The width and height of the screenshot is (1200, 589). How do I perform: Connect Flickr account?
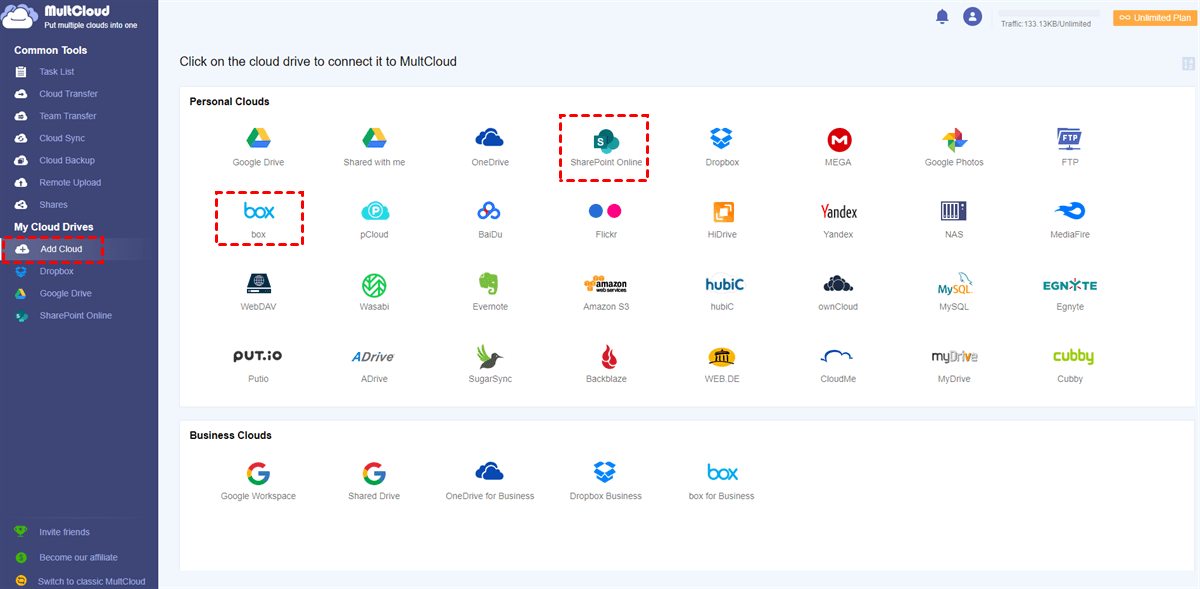pyautogui.click(x=606, y=219)
